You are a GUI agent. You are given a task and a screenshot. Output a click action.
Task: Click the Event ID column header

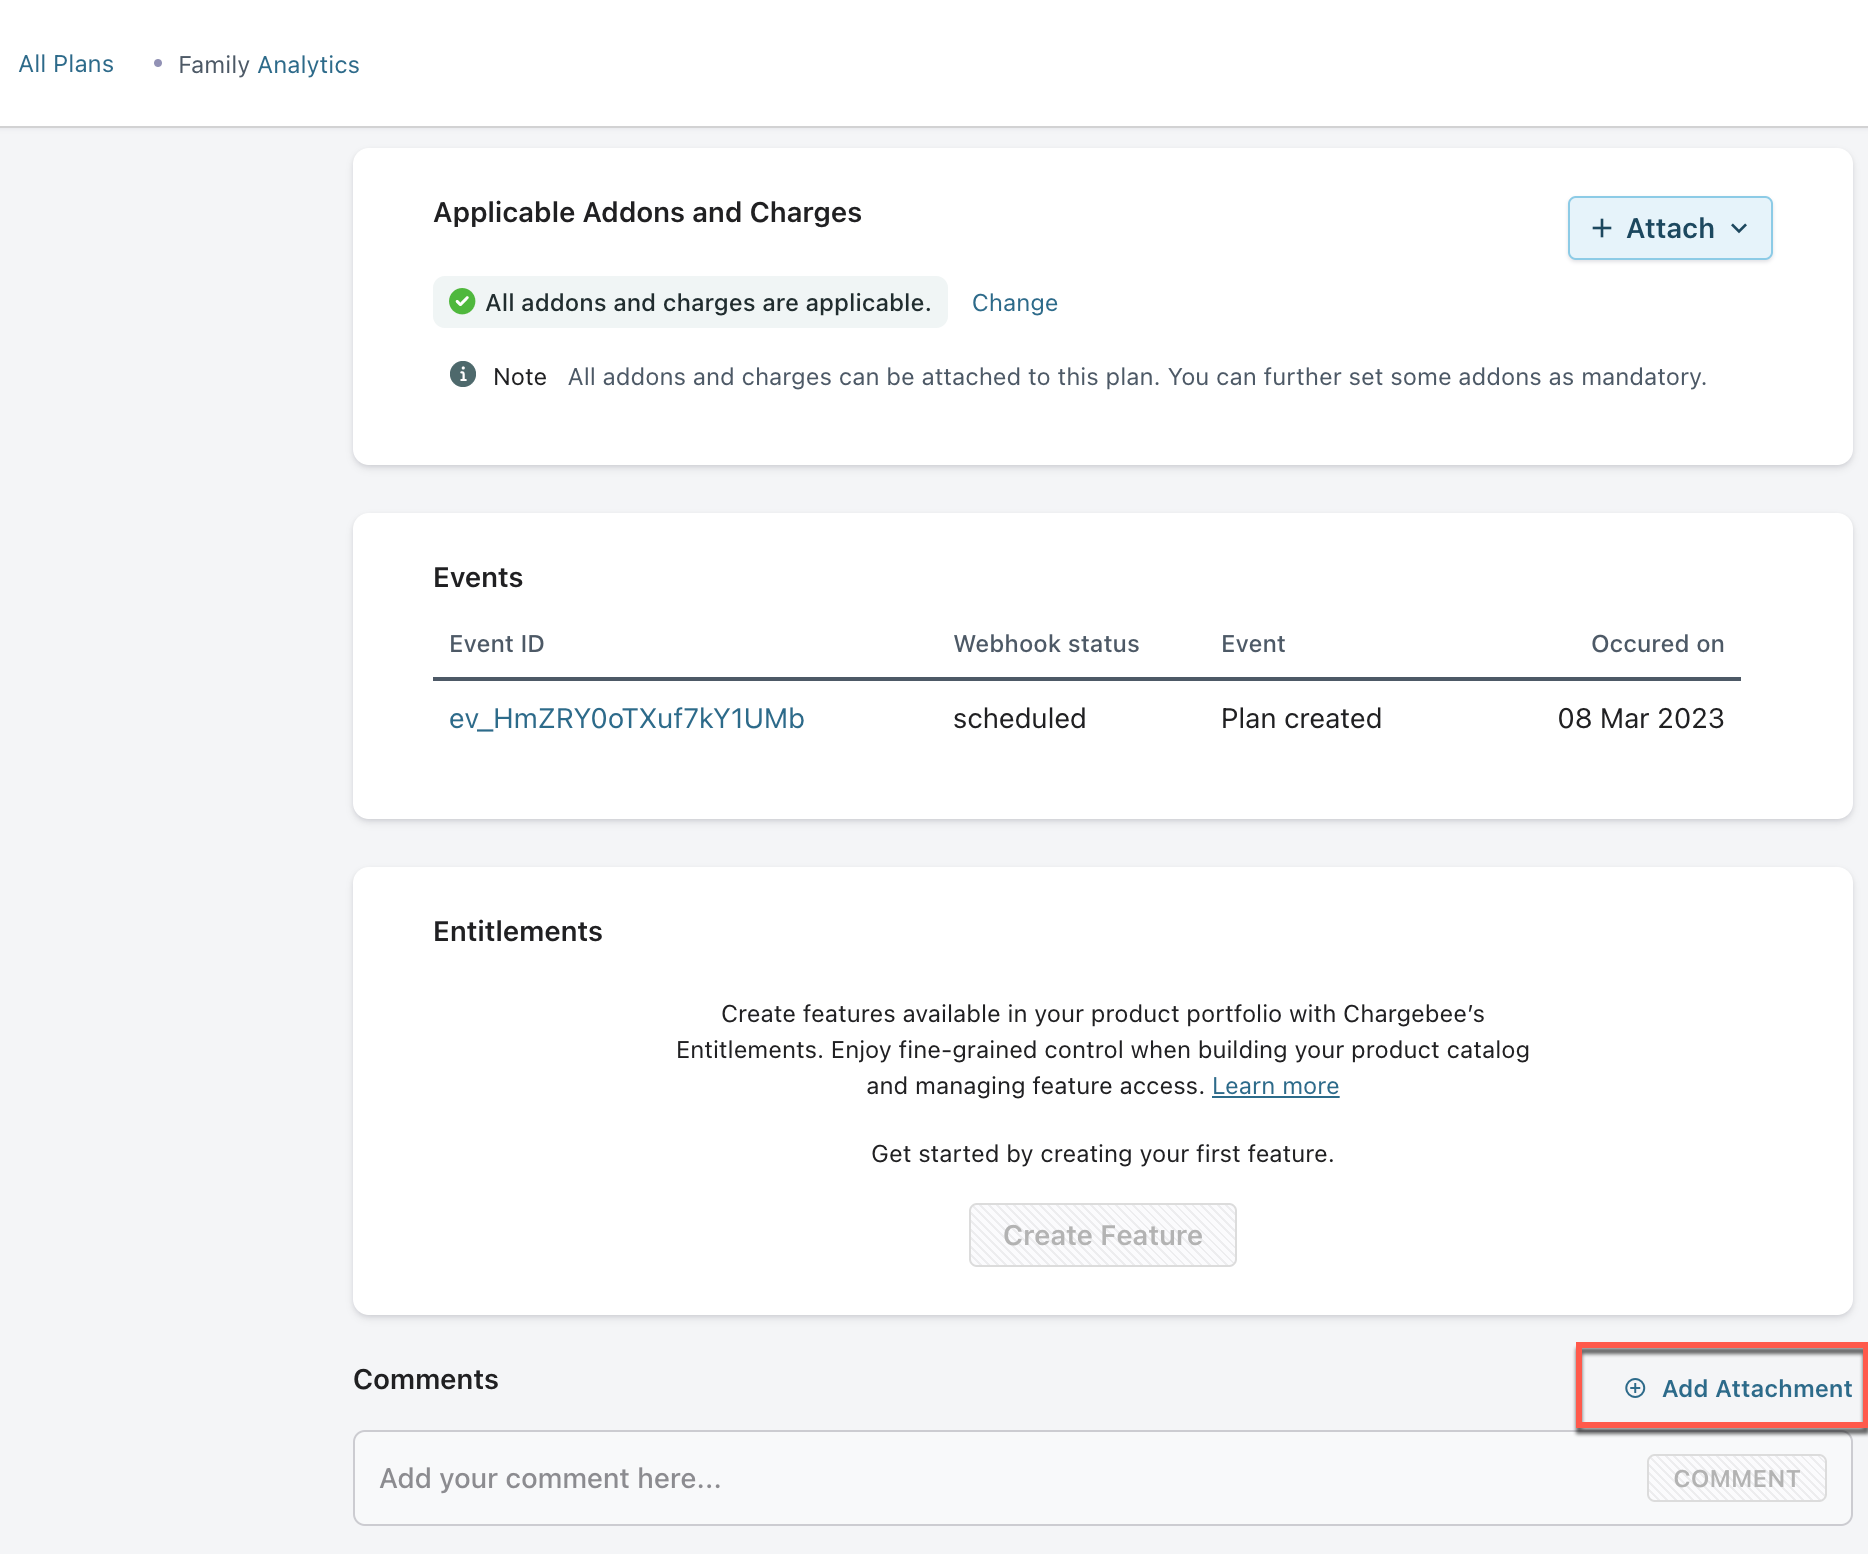496,644
